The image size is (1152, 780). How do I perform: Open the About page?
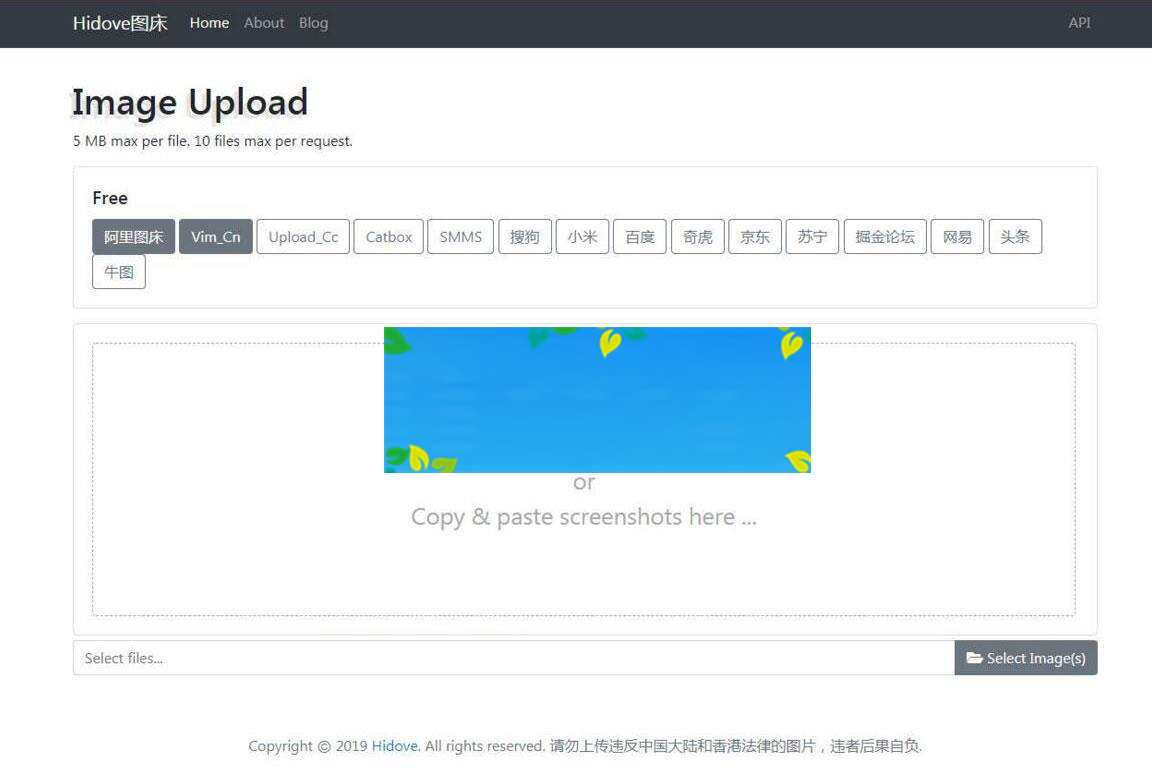pyautogui.click(x=263, y=22)
